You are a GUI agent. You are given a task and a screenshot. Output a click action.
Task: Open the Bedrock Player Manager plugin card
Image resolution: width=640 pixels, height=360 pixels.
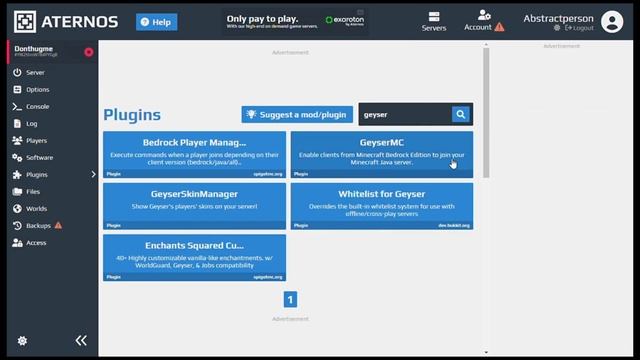(194, 154)
